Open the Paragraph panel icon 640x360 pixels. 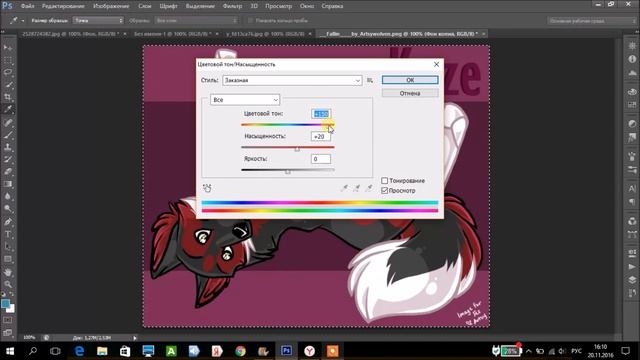coord(632,202)
